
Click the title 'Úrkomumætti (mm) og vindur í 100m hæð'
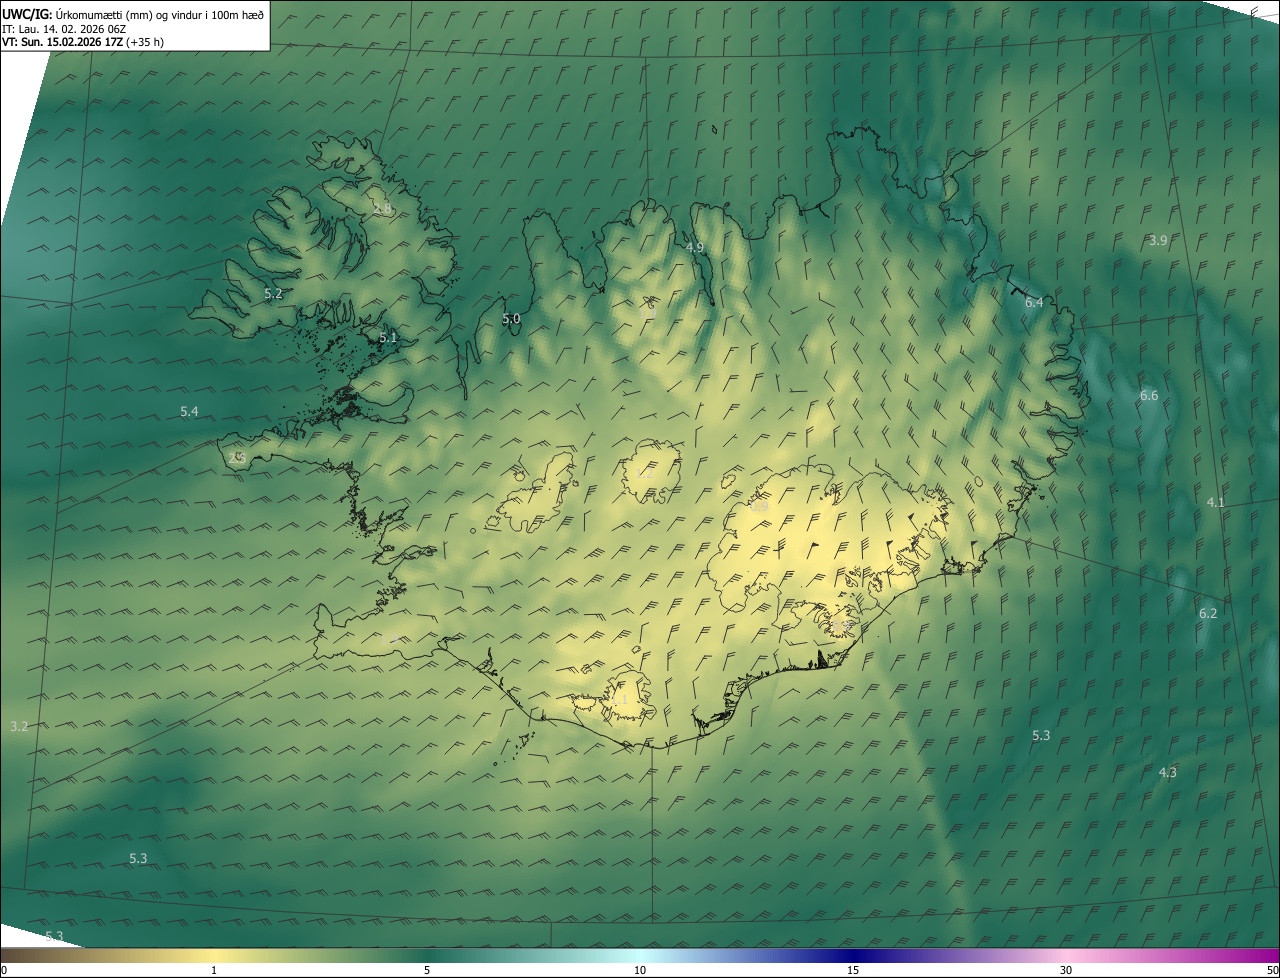[160, 14]
